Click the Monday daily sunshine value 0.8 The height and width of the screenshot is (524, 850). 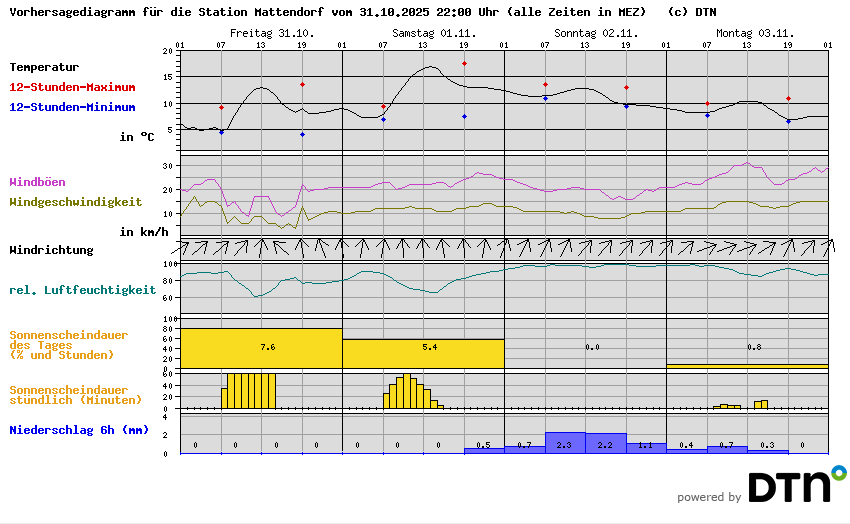(754, 347)
